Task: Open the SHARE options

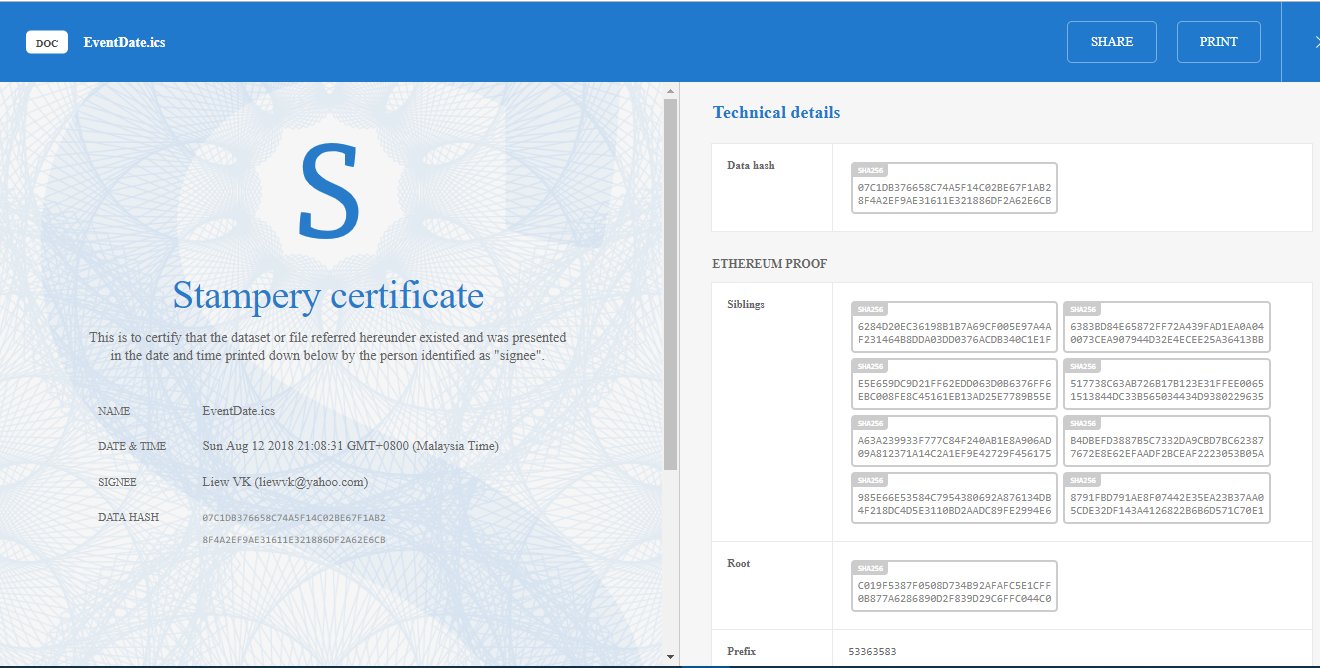Action: [x=1112, y=42]
